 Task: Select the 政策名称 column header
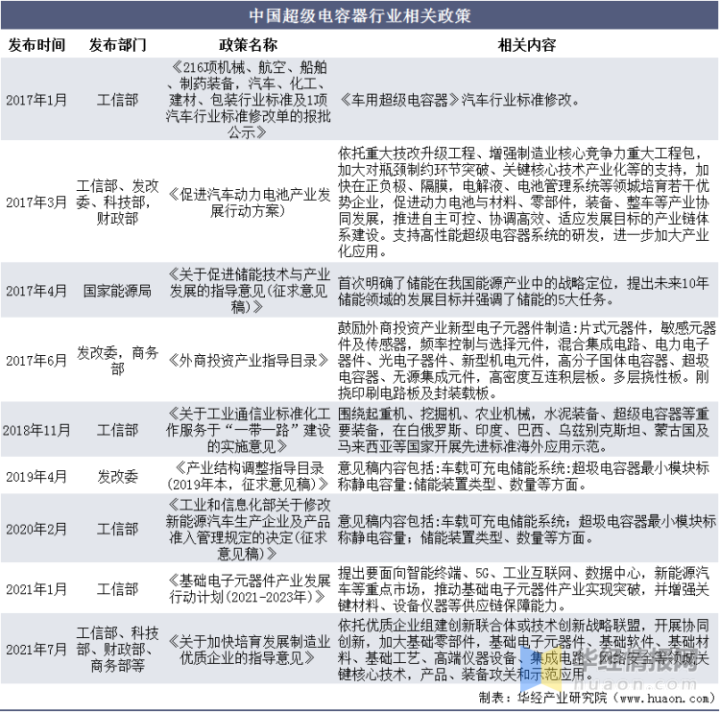tap(248, 45)
